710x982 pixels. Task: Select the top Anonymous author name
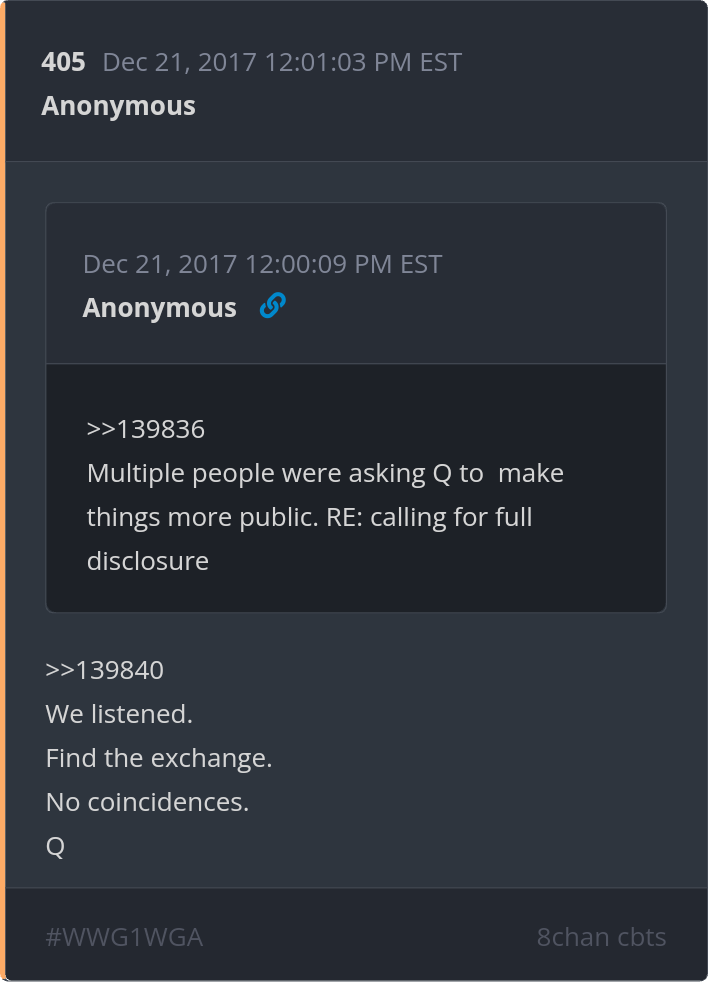118,106
